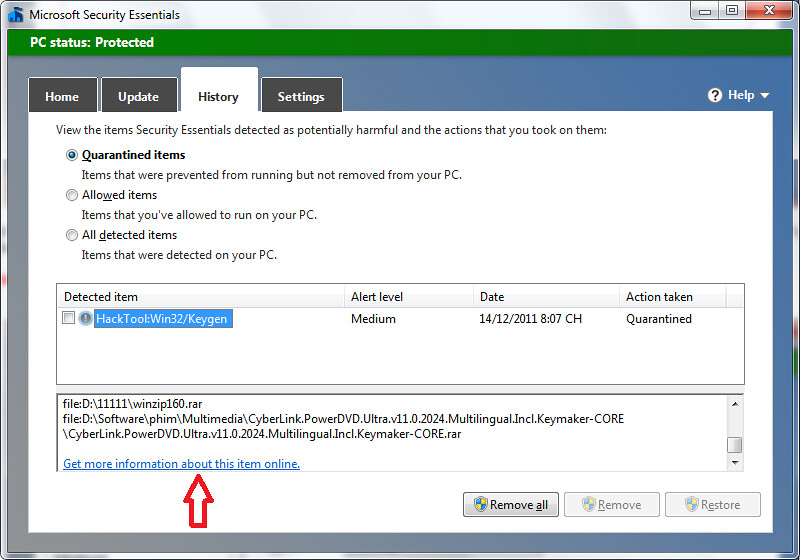Image resolution: width=800 pixels, height=560 pixels.
Task: Click the Microsoft Security Essentials title bar icon
Action: coord(16,14)
